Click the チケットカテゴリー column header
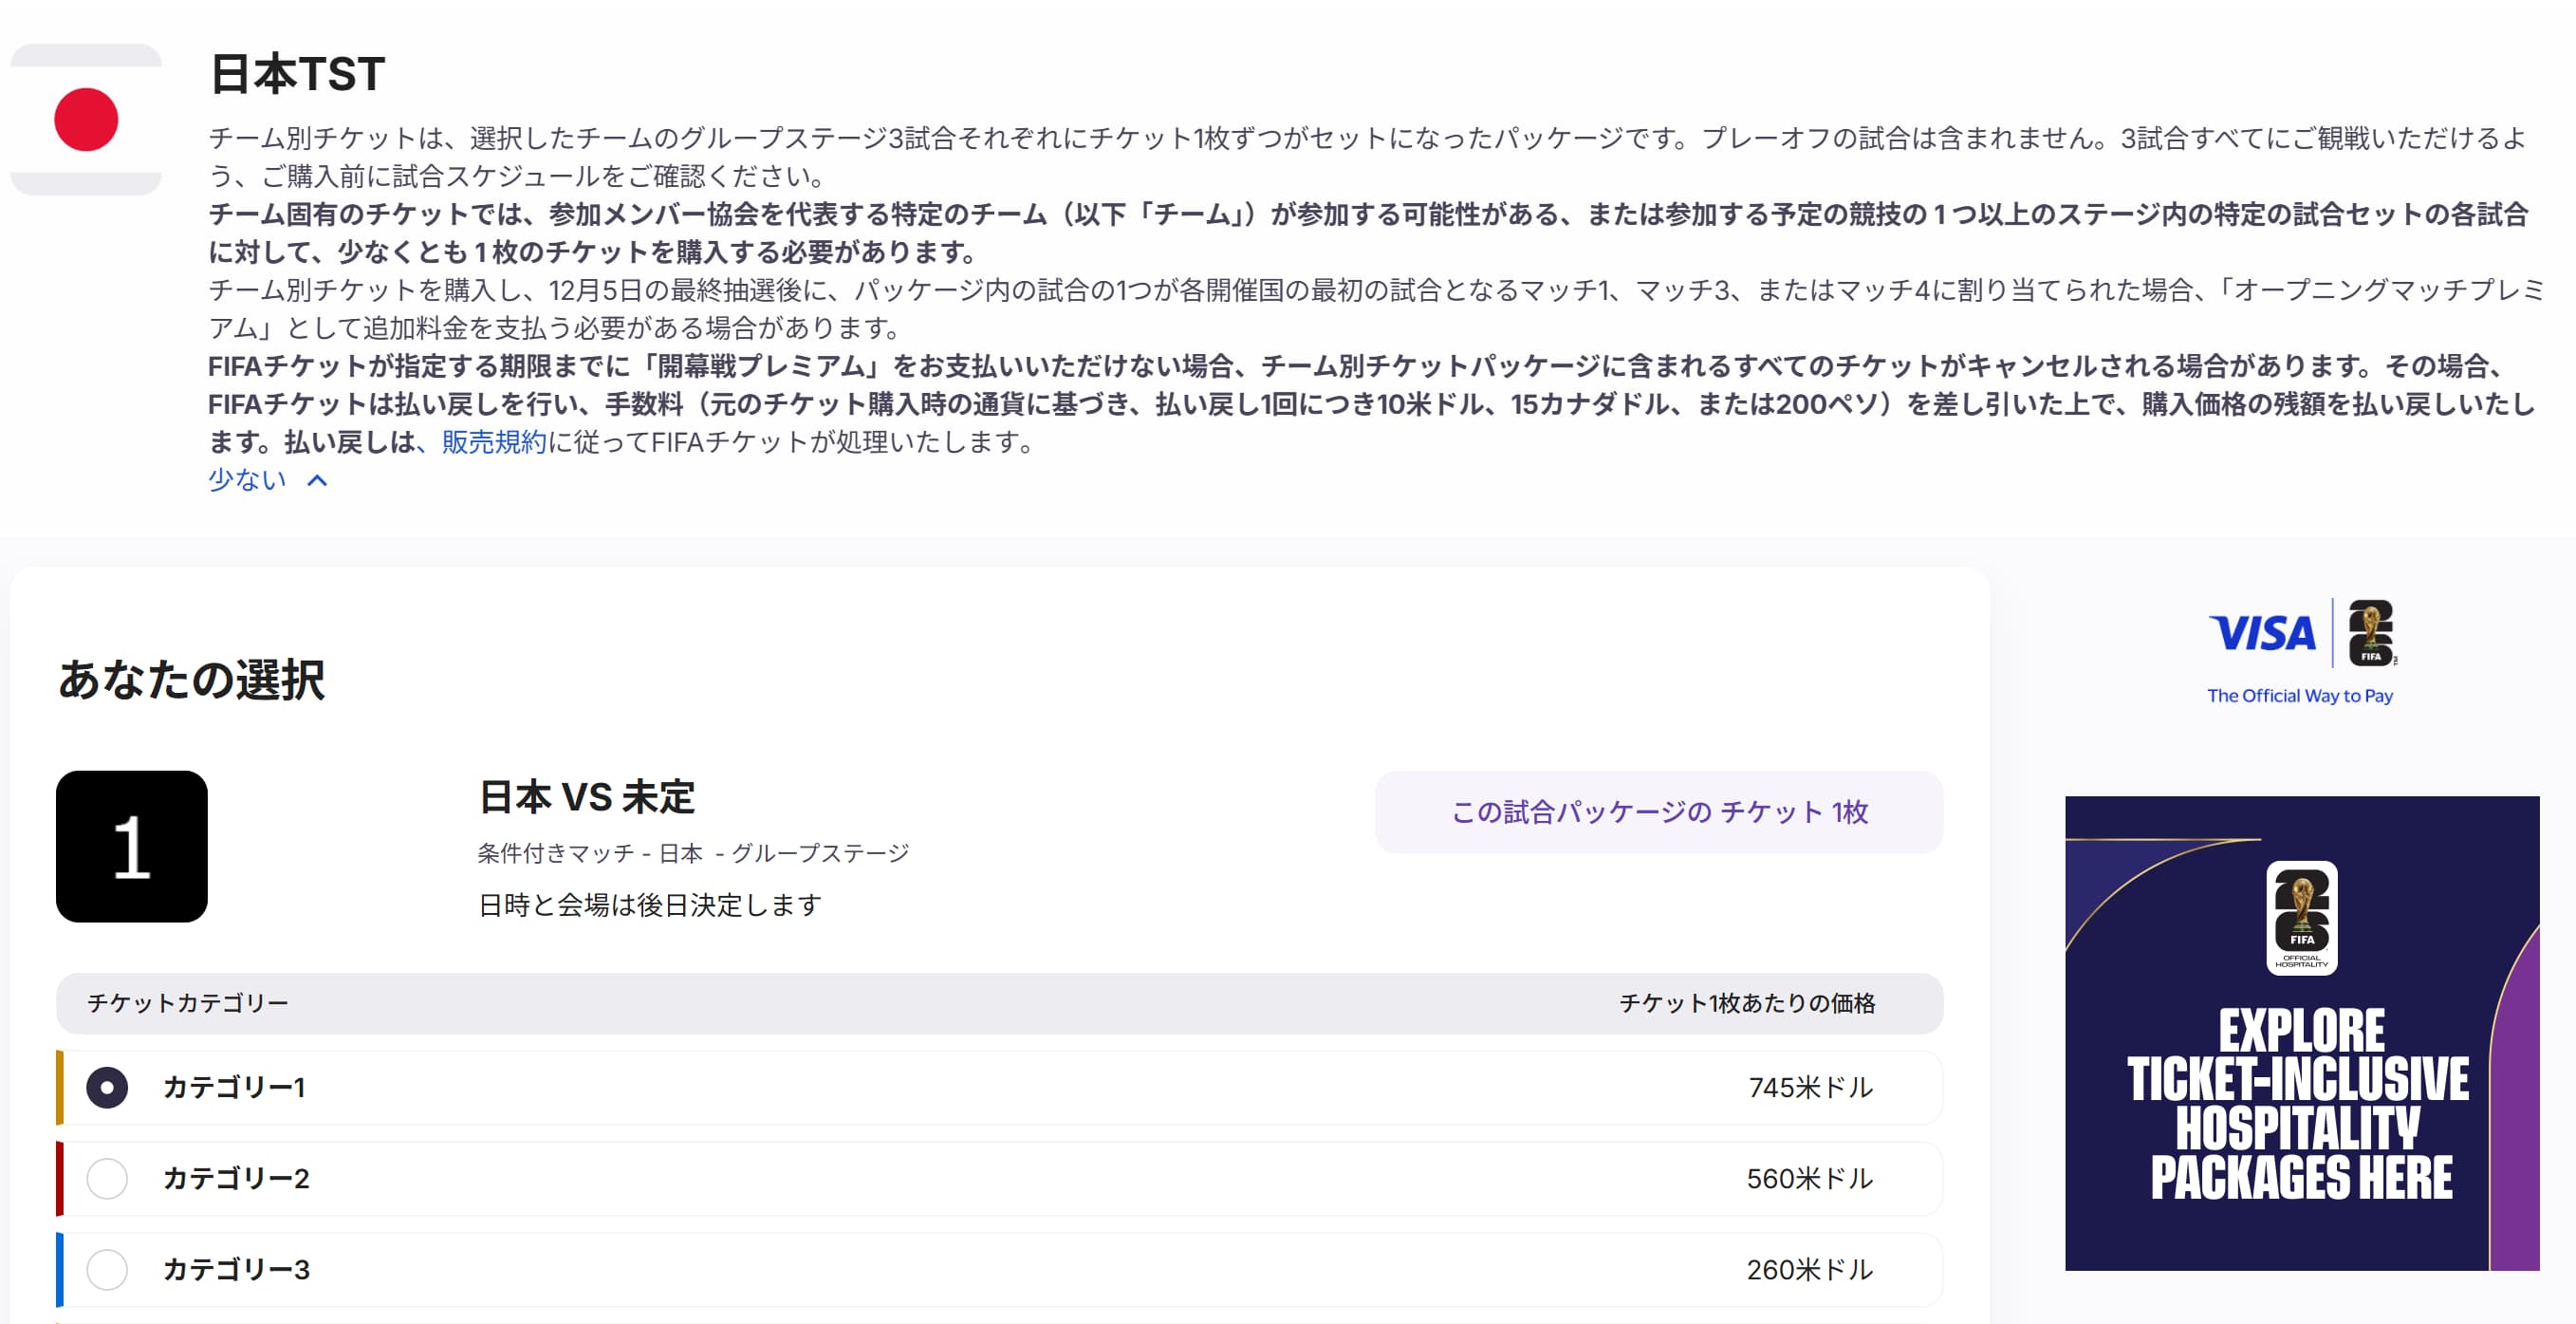2576x1324 pixels. [x=188, y=1003]
